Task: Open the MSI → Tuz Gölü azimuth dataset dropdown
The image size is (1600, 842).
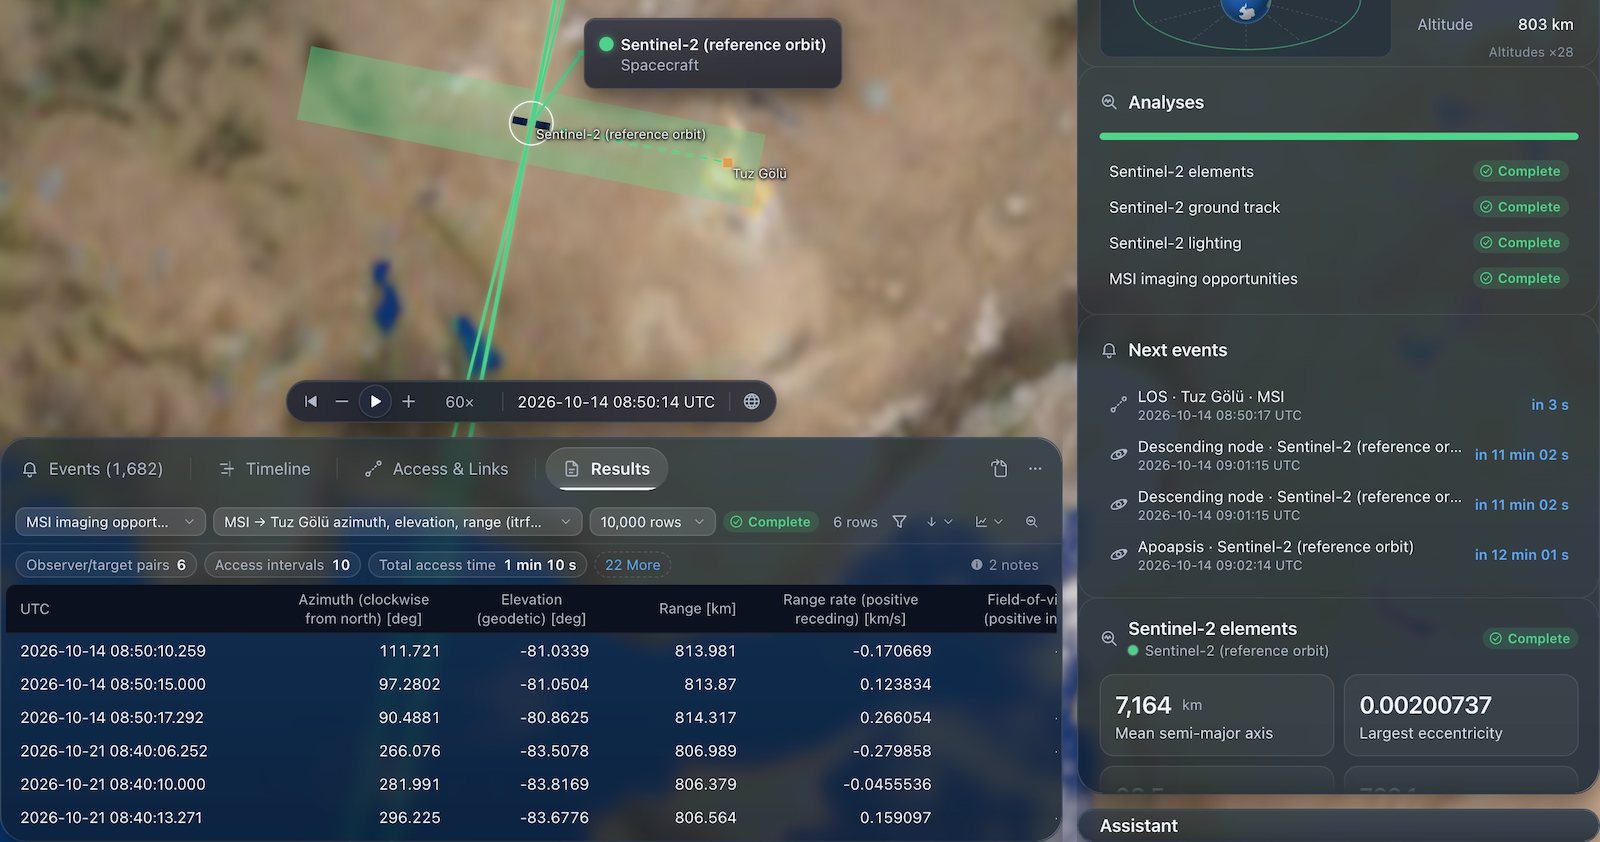Action: (397, 522)
